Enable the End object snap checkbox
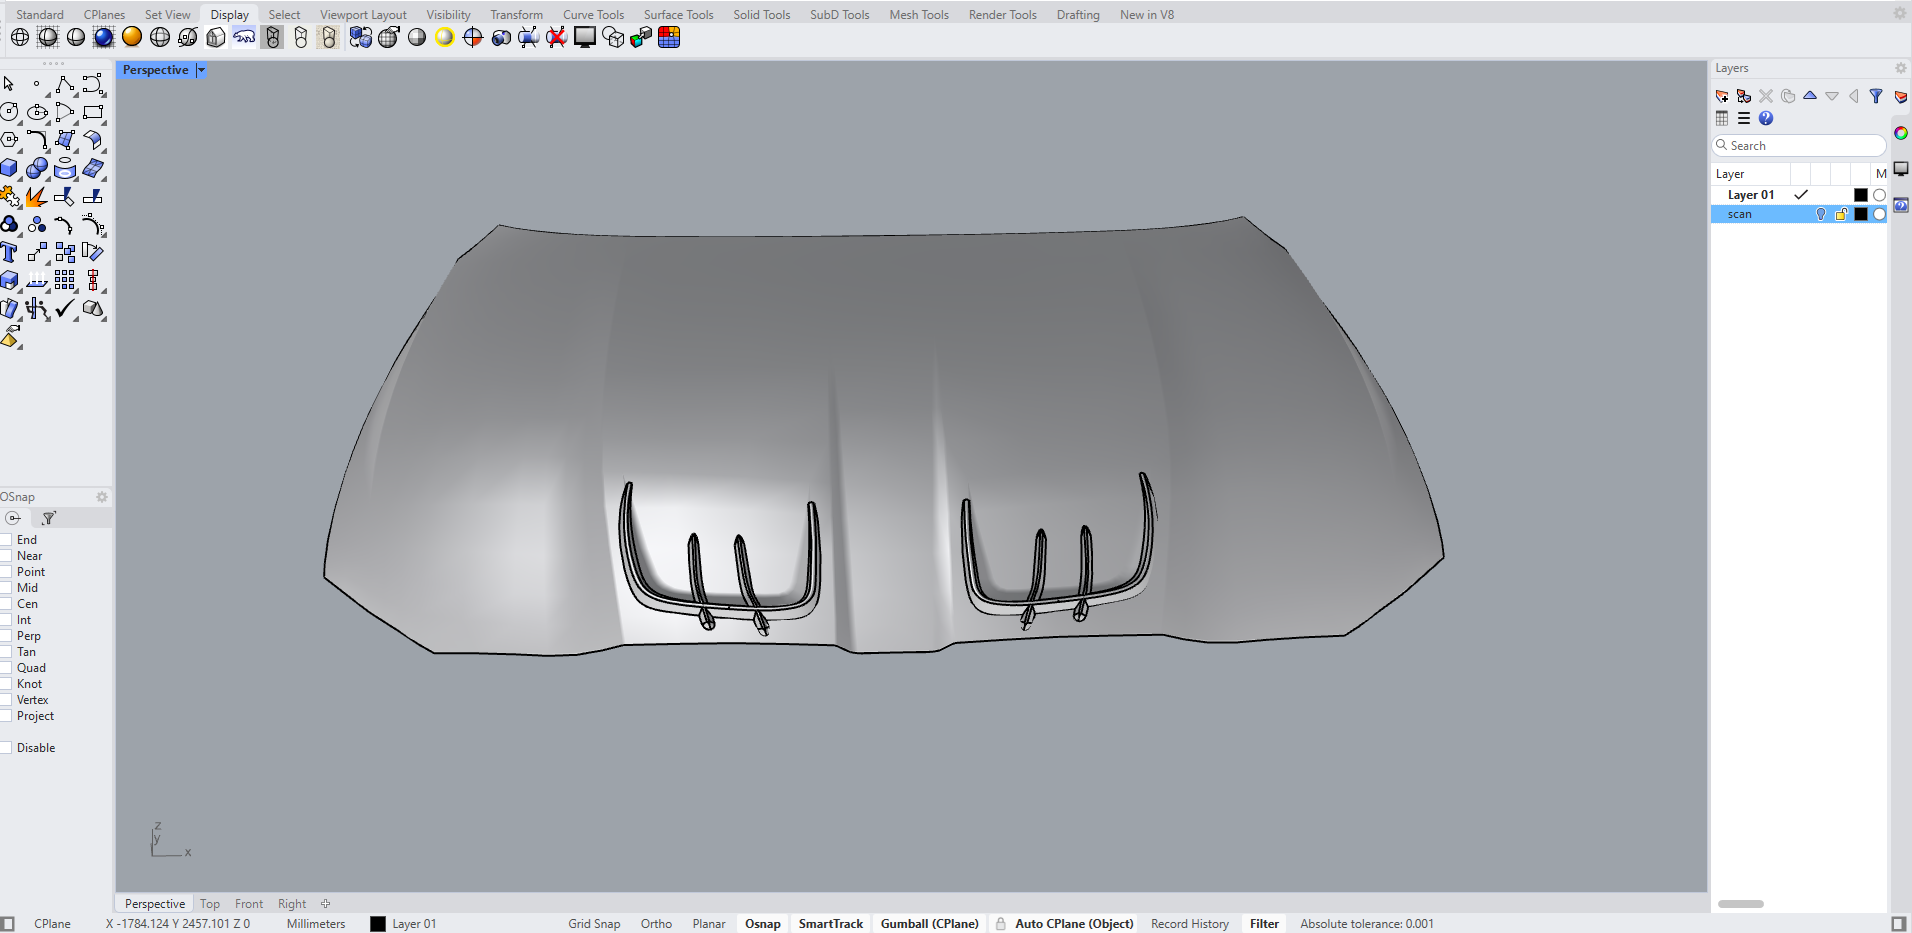The width and height of the screenshot is (1912, 933). tap(6, 540)
